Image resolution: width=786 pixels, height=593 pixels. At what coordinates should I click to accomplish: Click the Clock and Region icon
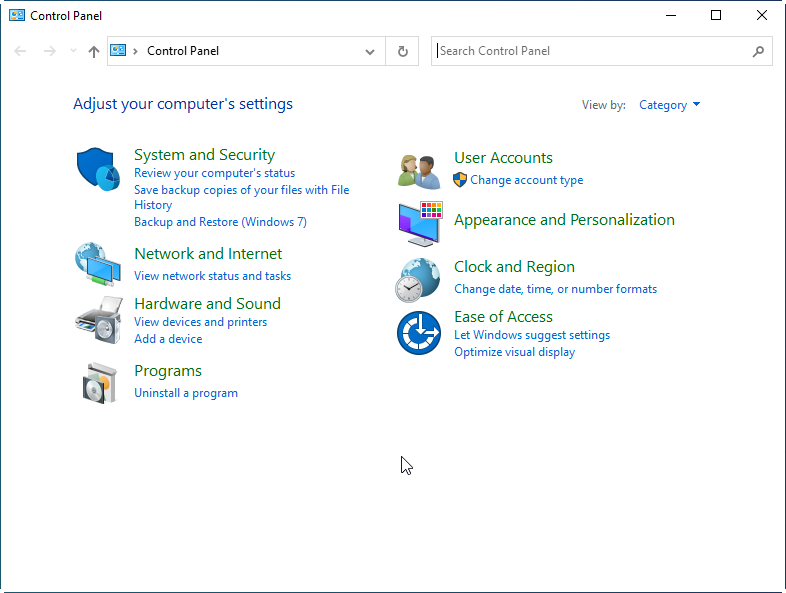pos(418,279)
